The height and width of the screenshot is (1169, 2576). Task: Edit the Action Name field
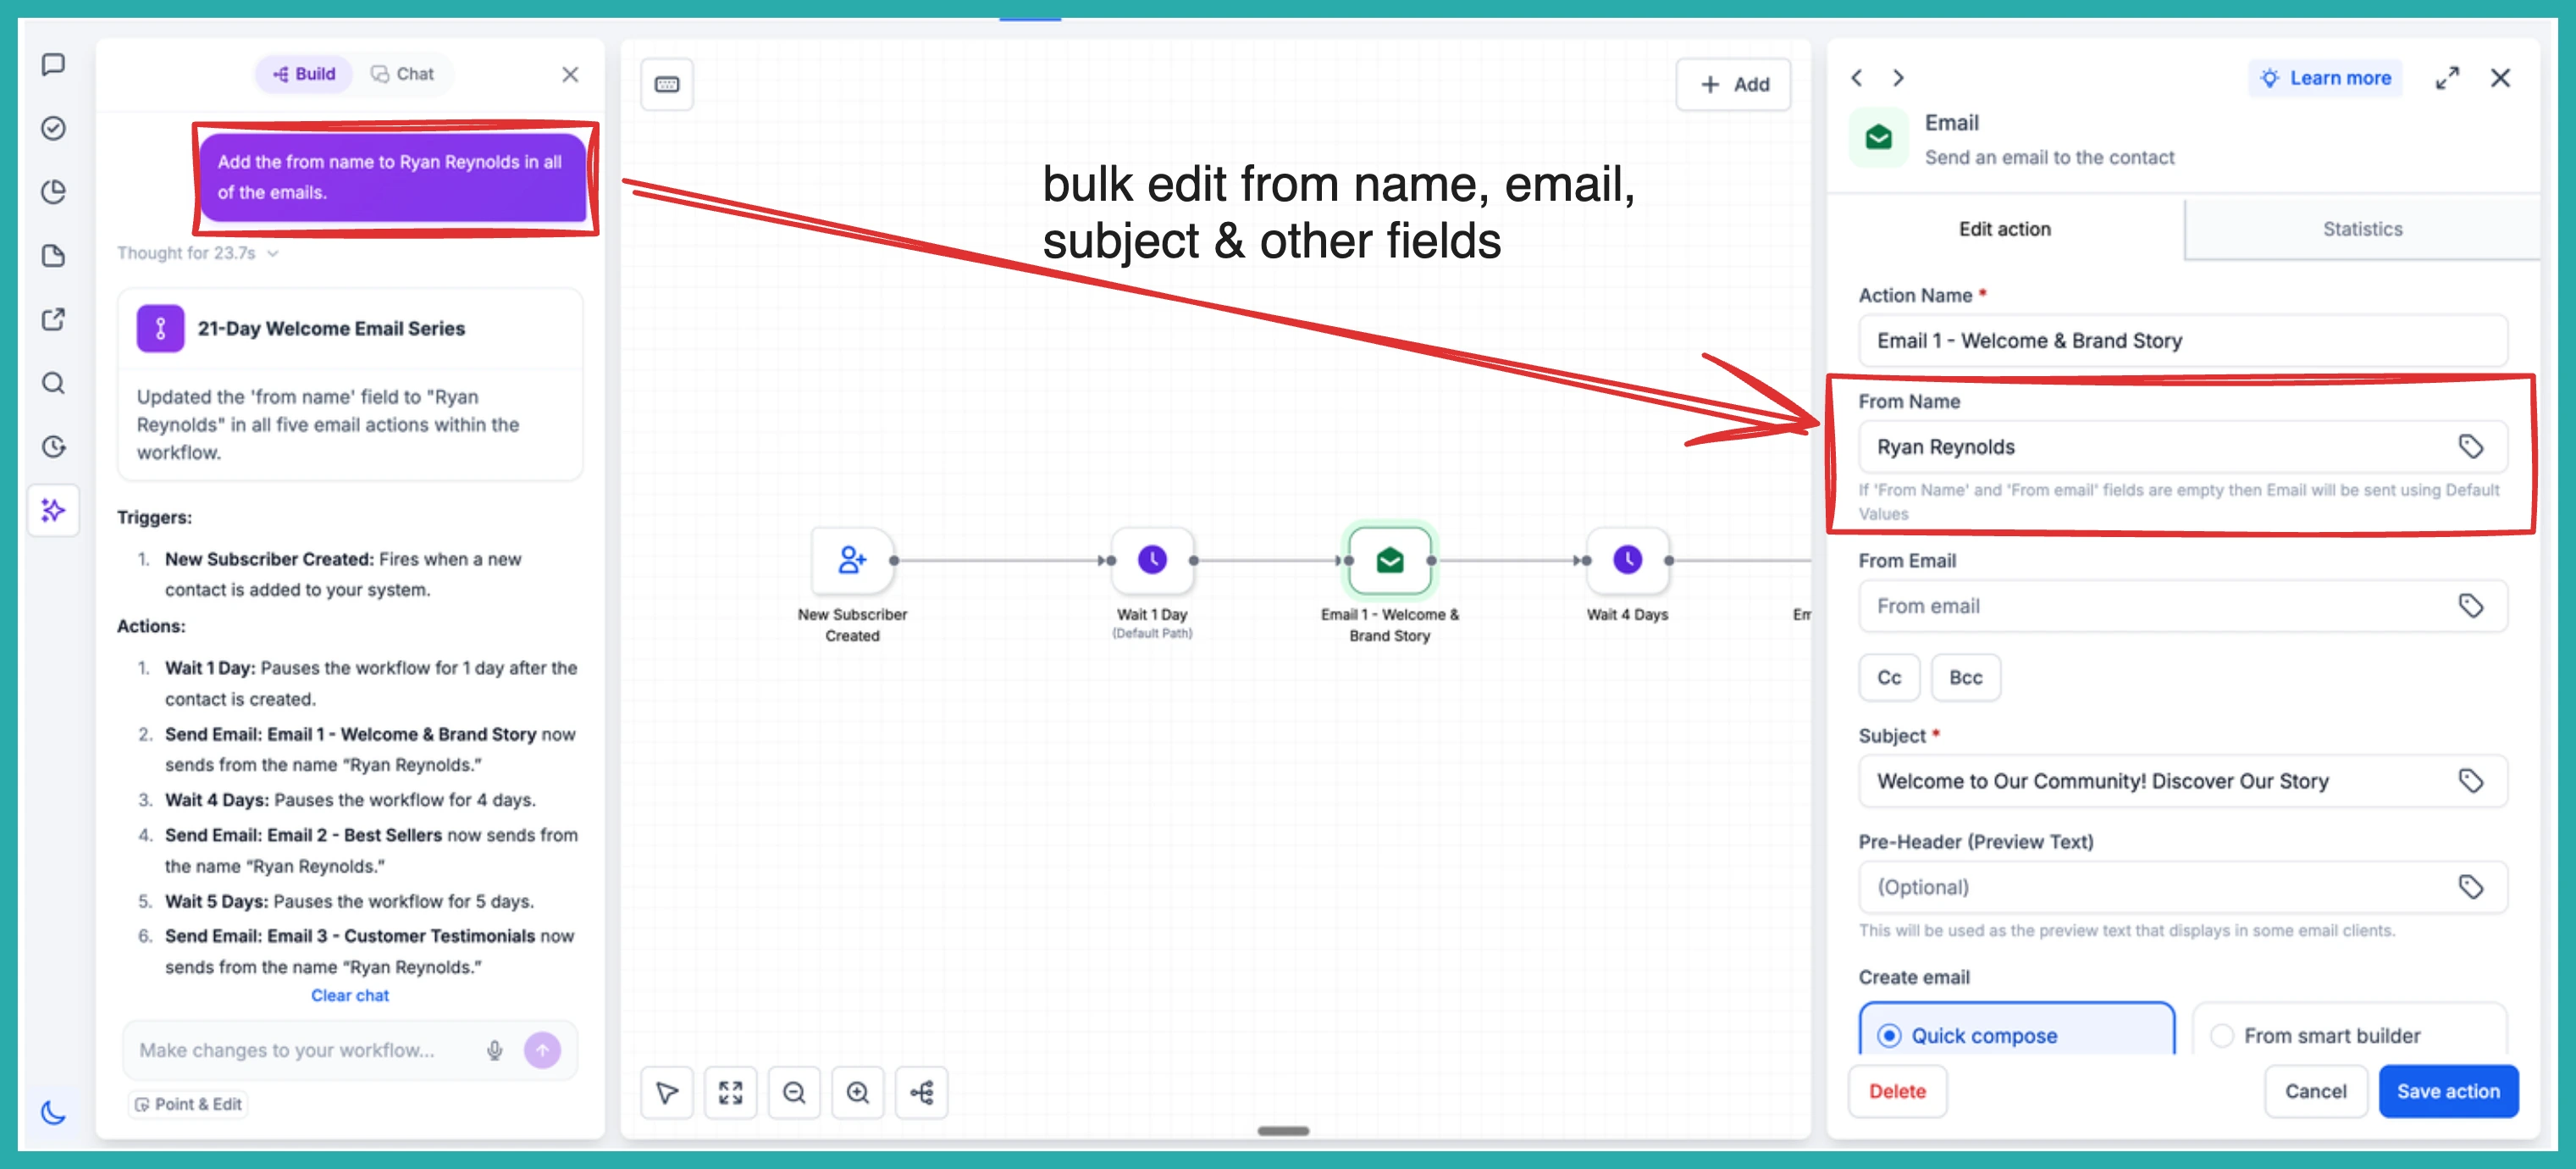2183,341
